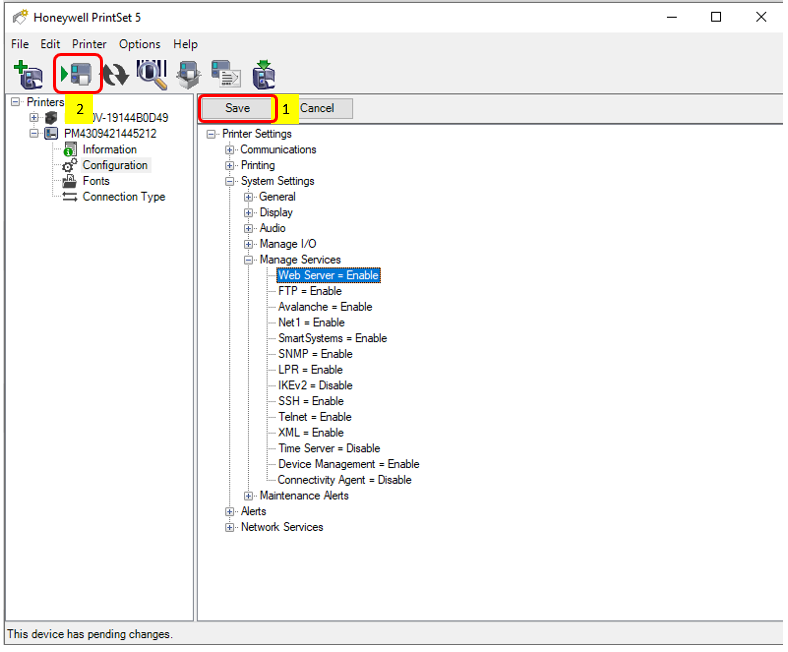The height and width of the screenshot is (652, 788).
Task: Click the printer with document toolbar icon
Action: (x=226, y=74)
